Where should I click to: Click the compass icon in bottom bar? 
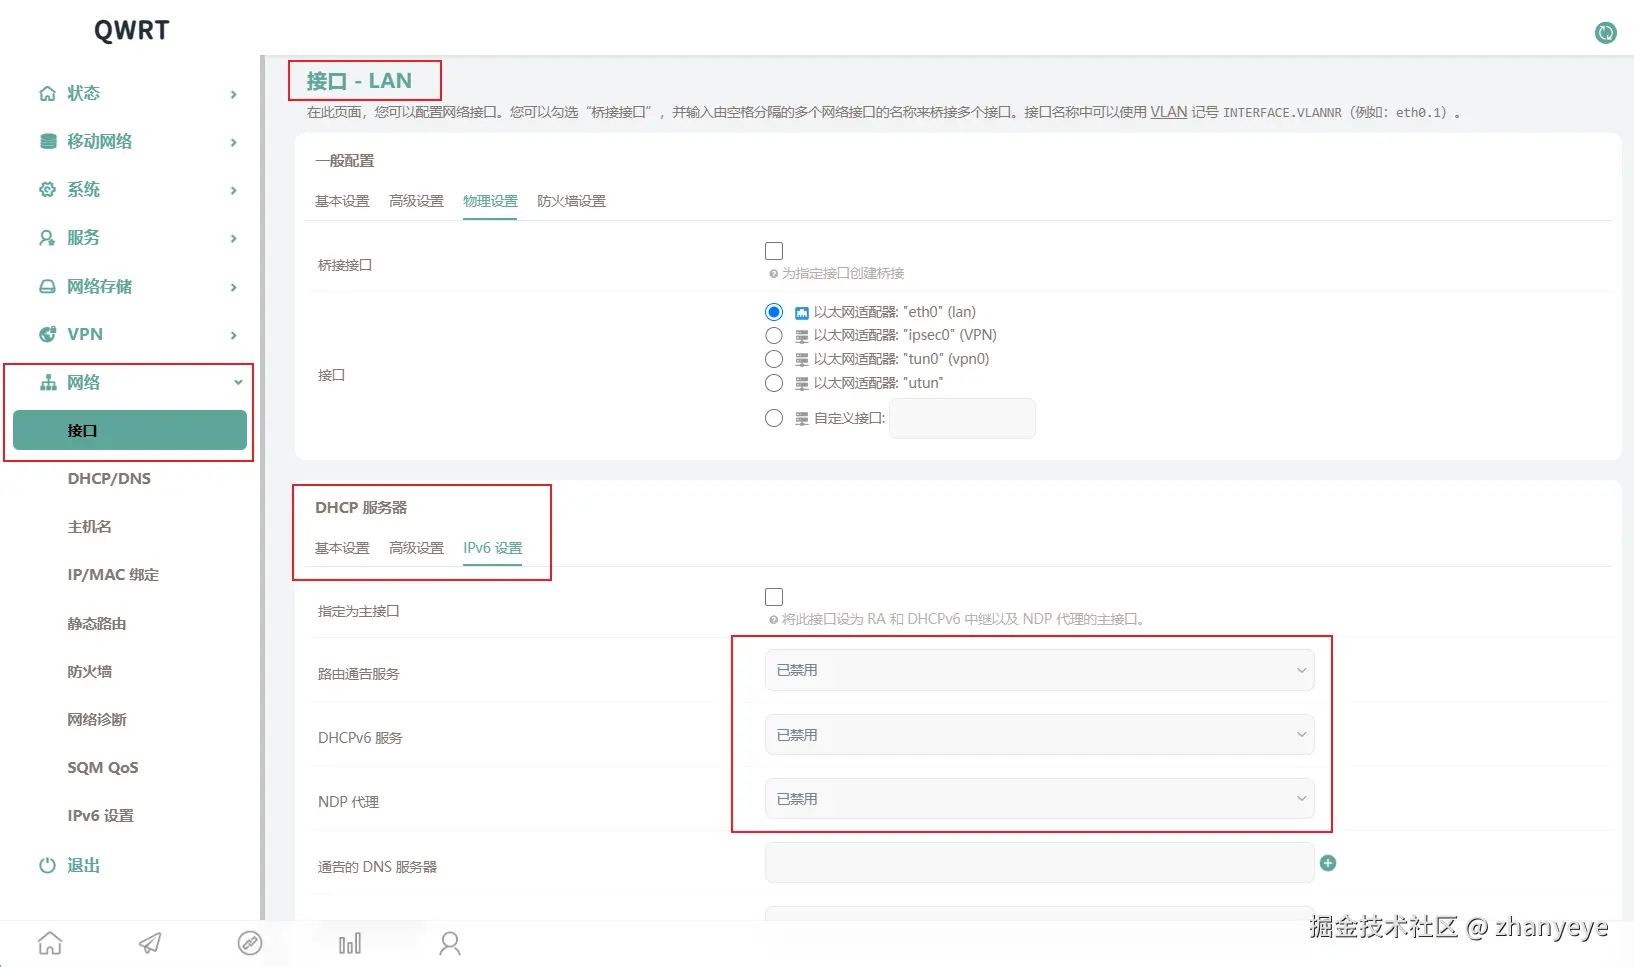coord(250,943)
